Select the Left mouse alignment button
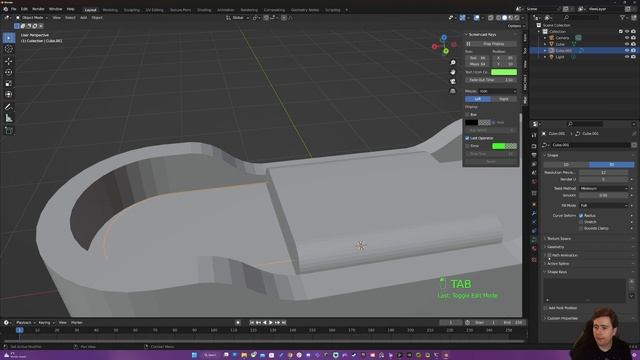The height and width of the screenshot is (360, 640). (478, 99)
